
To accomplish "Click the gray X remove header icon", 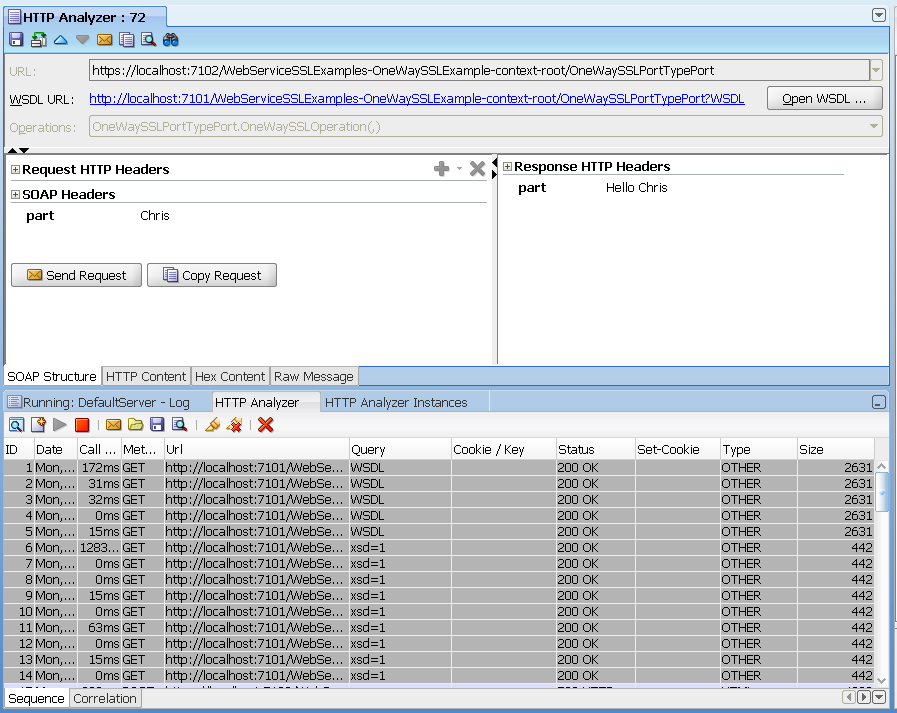I will [477, 169].
